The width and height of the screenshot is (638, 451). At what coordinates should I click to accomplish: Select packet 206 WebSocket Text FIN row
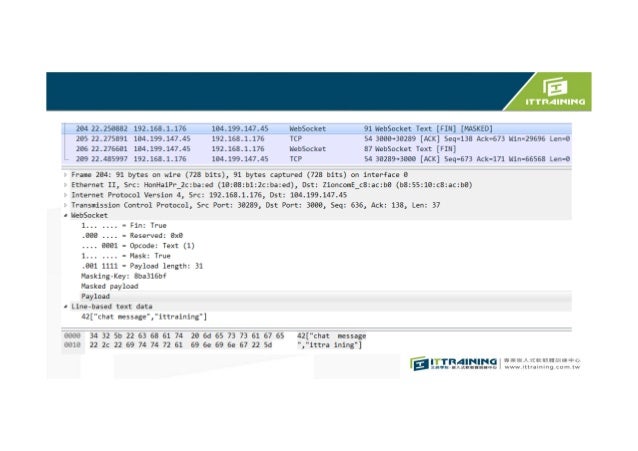pyautogui.click(x=317, y=149)
